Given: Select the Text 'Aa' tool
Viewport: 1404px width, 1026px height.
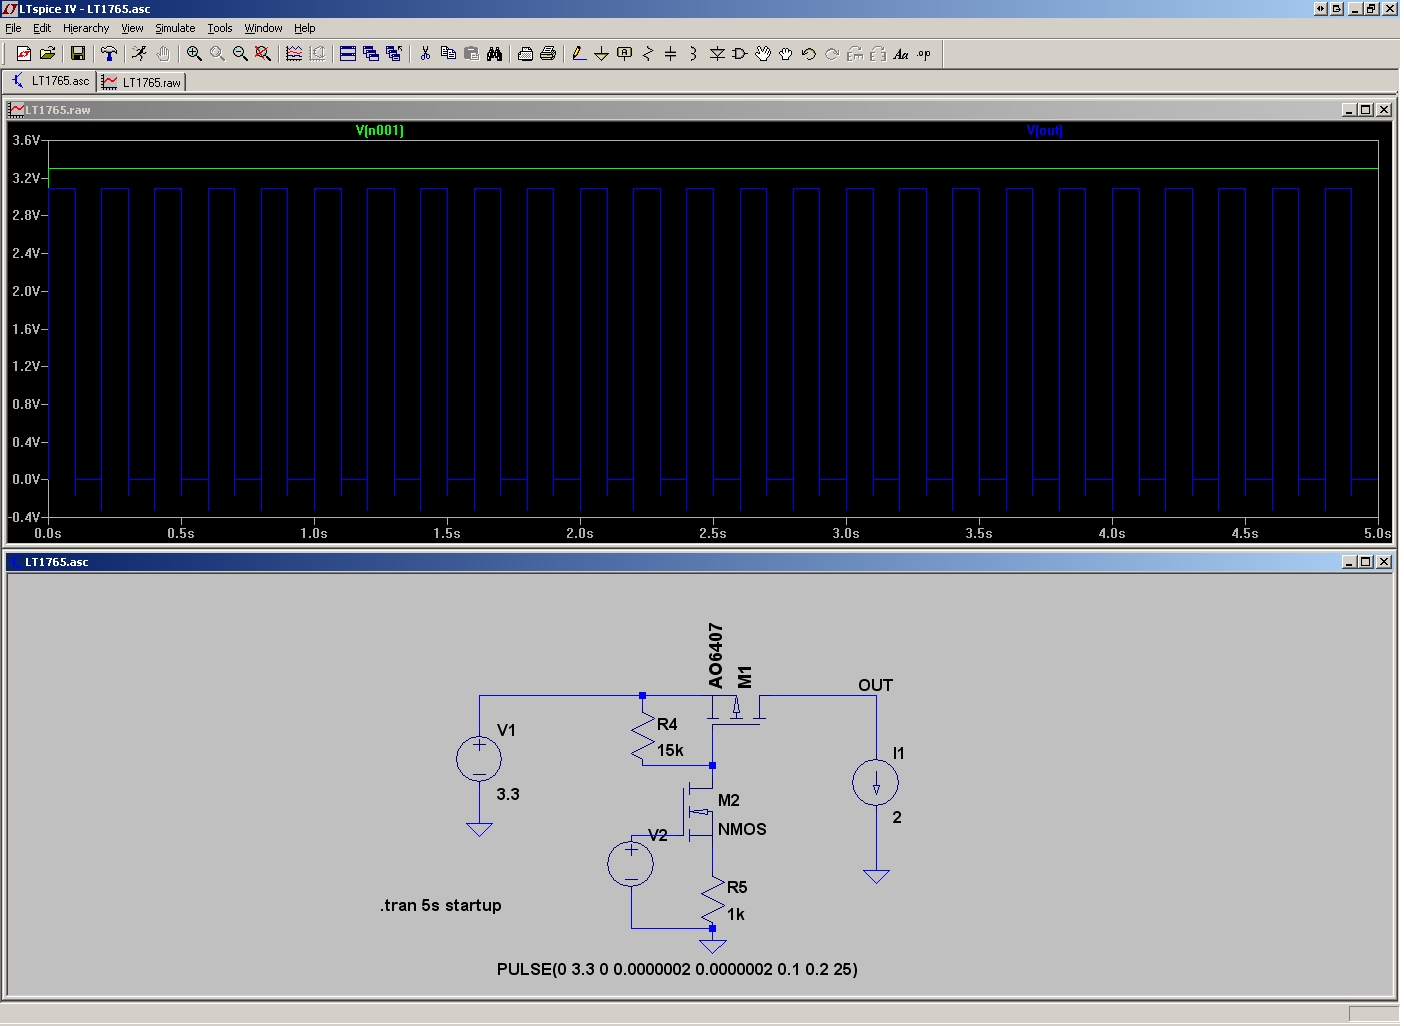Looking at the screenshot, I should click(x=901, y=54).
